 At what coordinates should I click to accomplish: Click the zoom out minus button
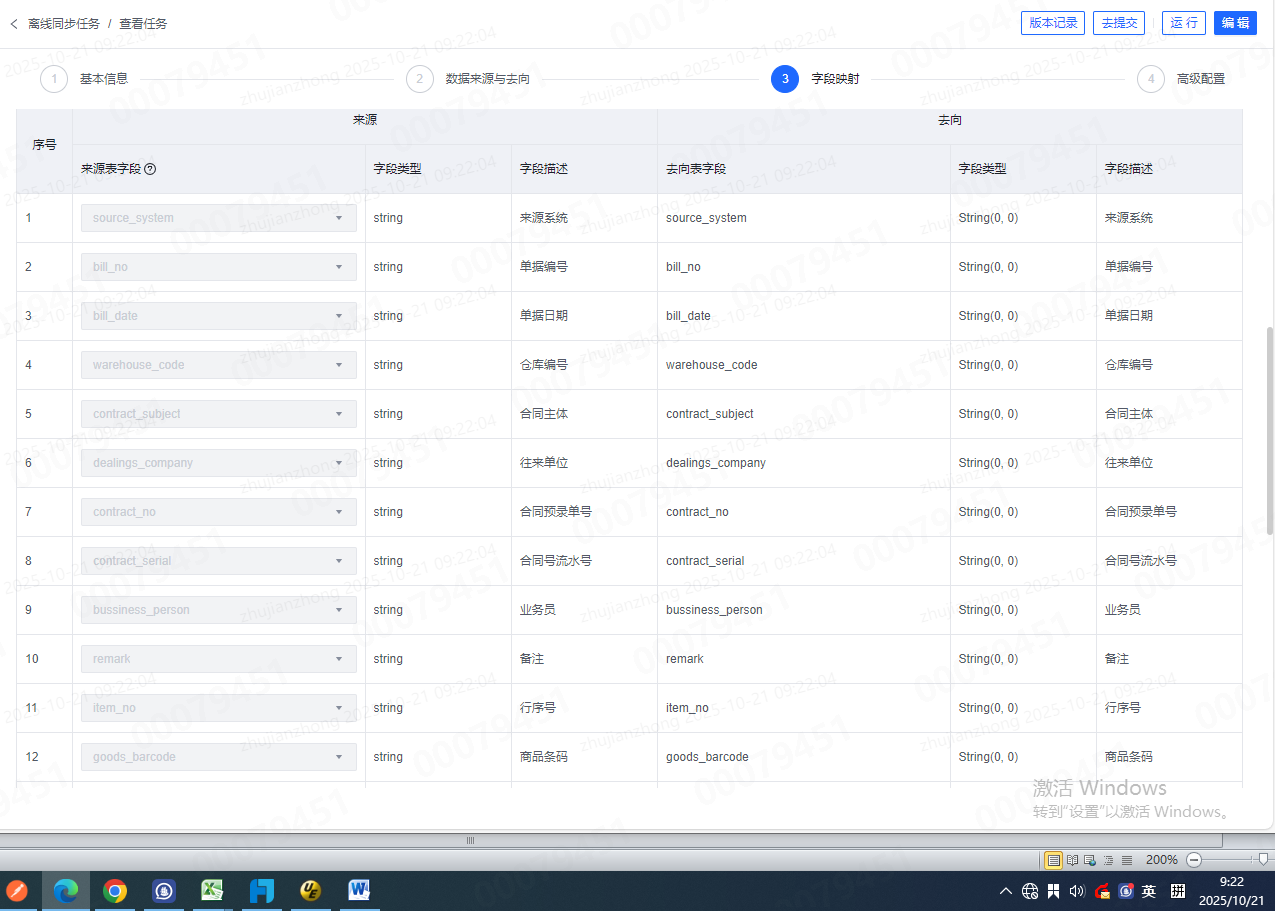1193,860
